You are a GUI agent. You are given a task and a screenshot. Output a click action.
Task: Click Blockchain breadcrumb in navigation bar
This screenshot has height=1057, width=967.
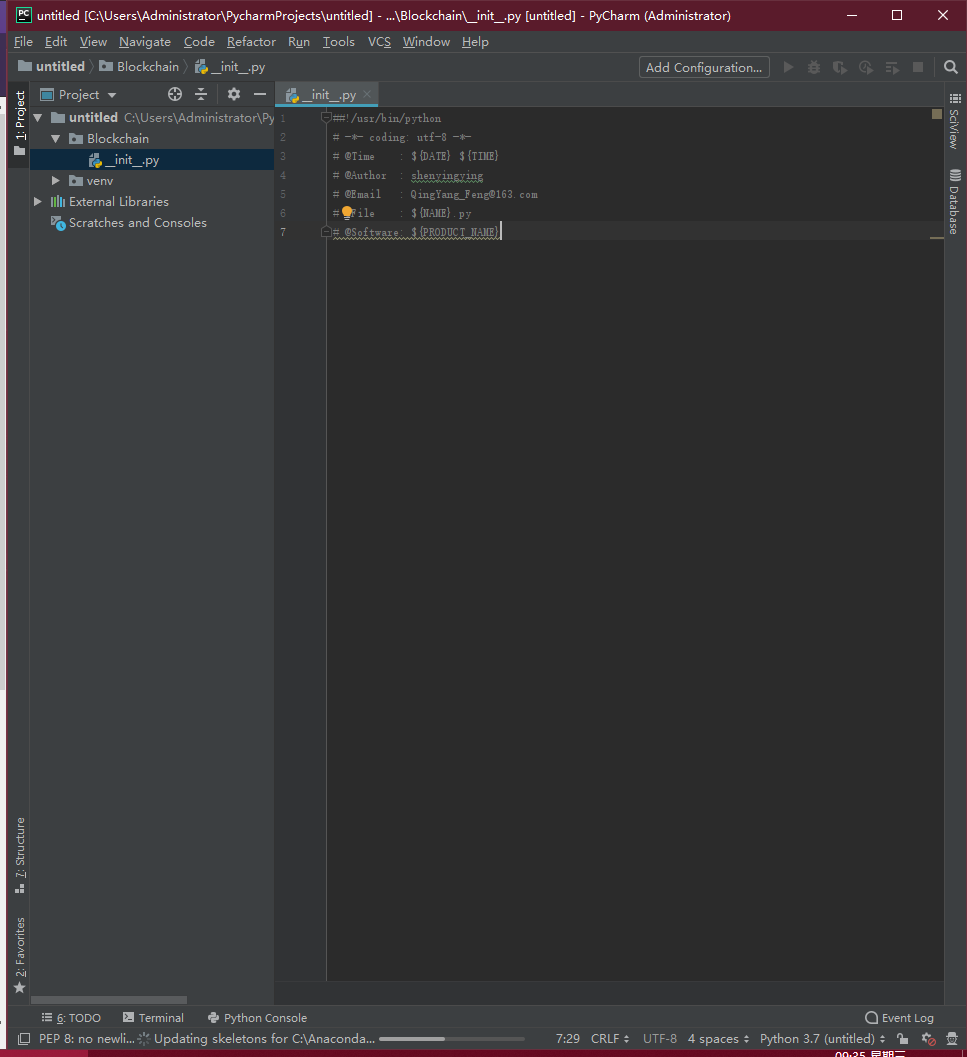point(139,67)
